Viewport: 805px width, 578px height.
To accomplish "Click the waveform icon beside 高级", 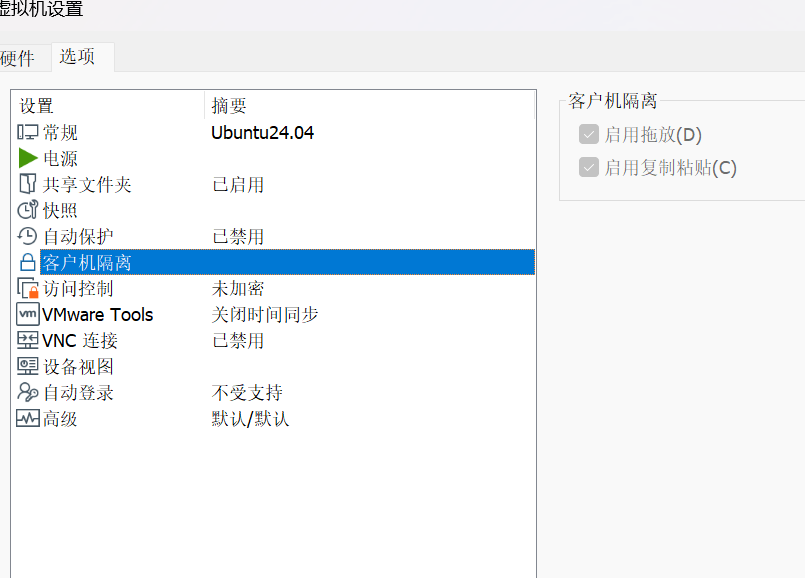I will click(28, 418).
